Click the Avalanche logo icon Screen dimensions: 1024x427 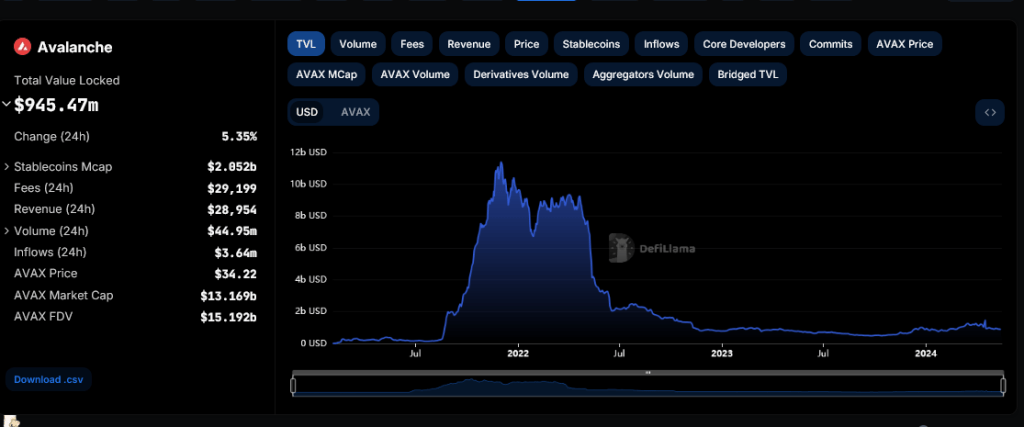[x=23, y=47]
